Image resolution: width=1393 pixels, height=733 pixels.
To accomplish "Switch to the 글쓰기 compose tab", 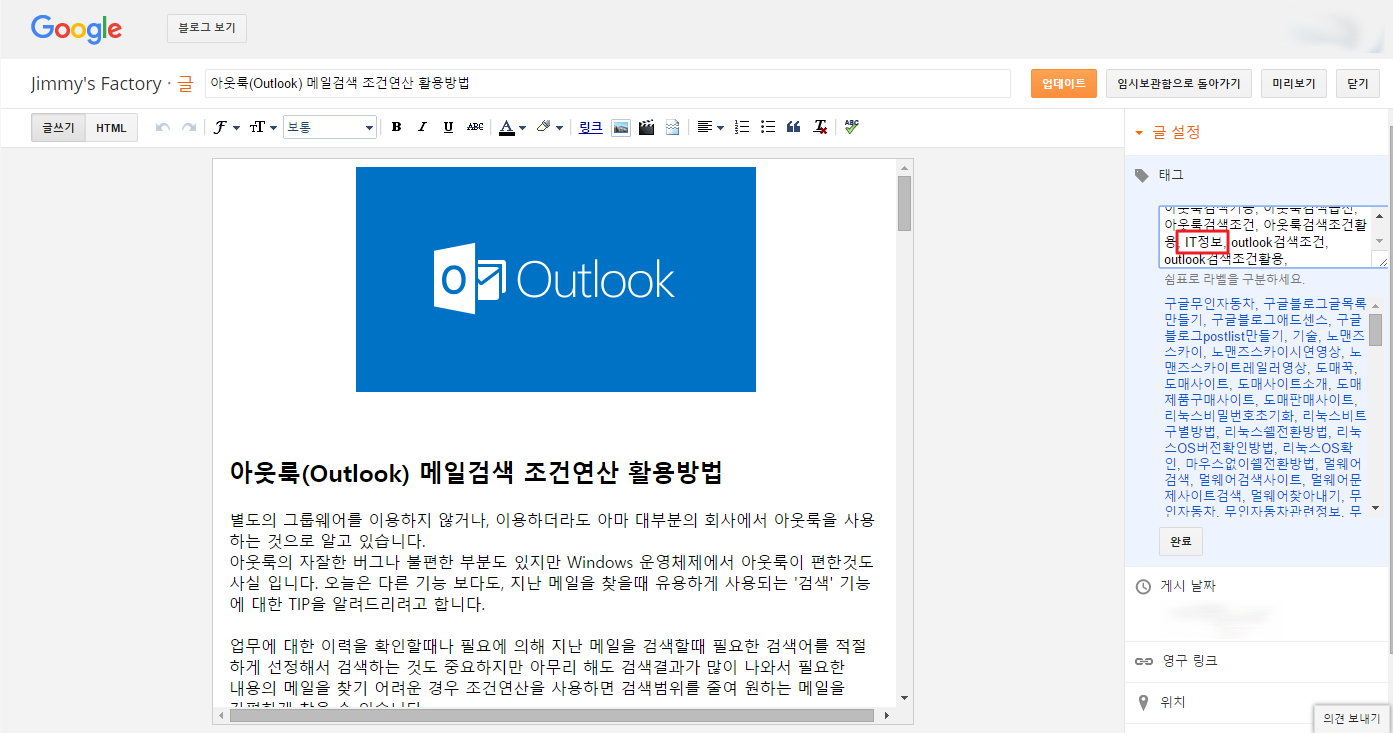I will [x=58, y=128].
